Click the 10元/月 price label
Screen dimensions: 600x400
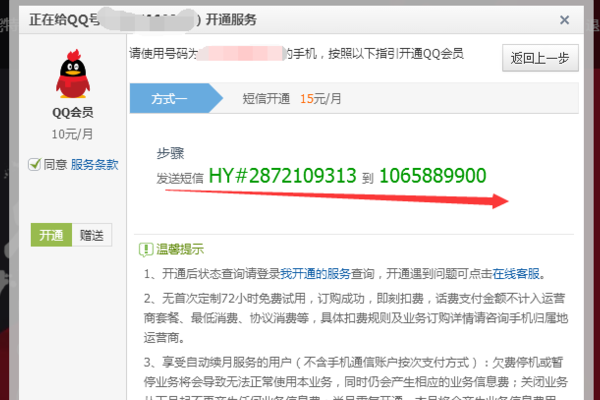coord(72,131)
